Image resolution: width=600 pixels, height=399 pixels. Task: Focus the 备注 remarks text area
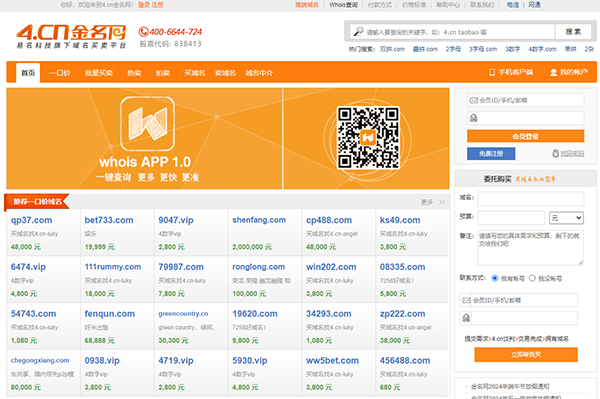coord(530,248)
